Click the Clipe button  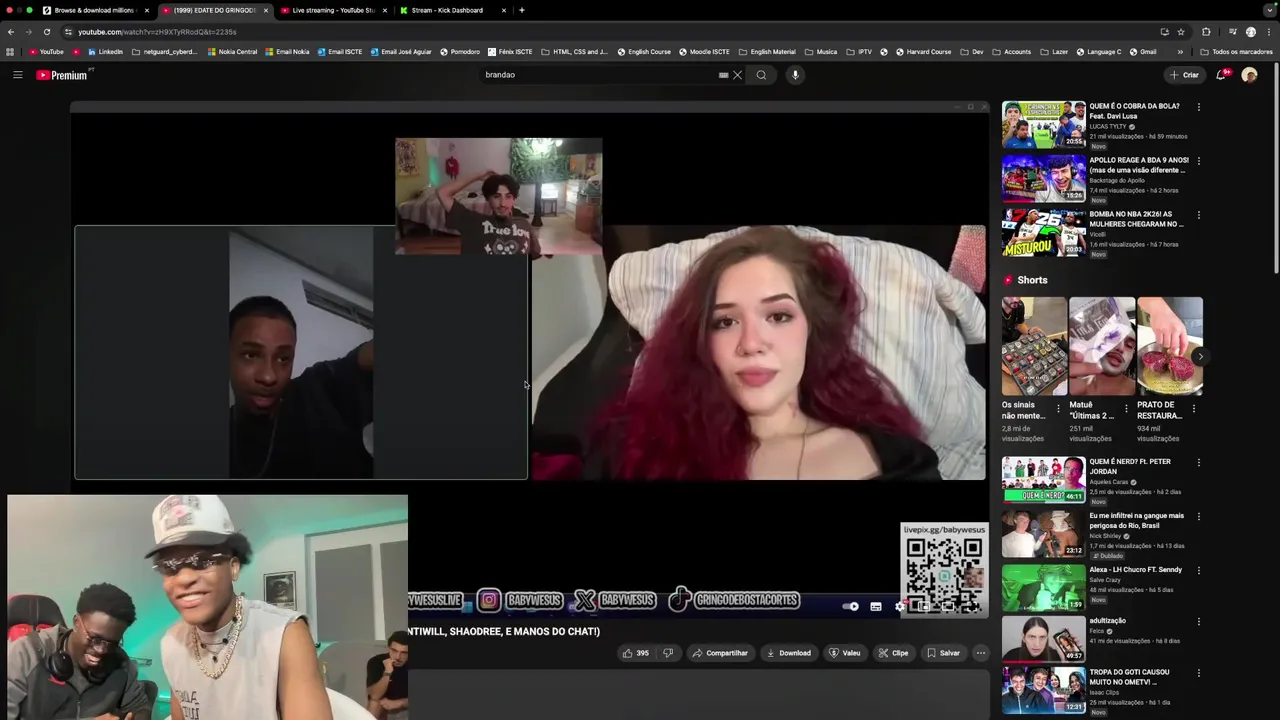(893, 653)
